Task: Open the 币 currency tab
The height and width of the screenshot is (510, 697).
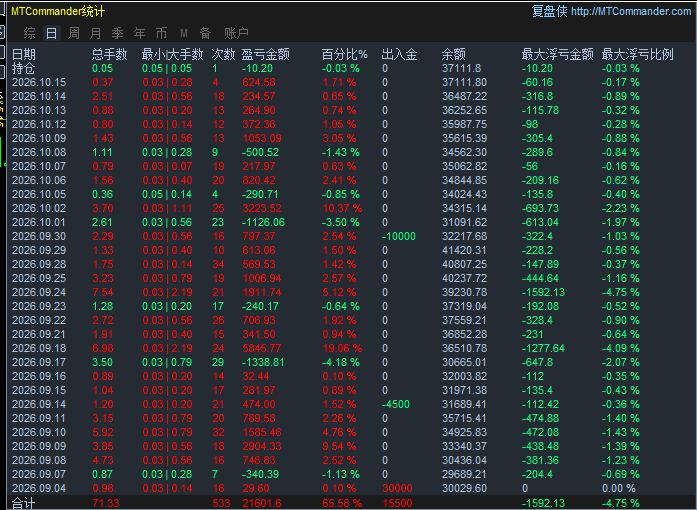Action: (161, 33)
